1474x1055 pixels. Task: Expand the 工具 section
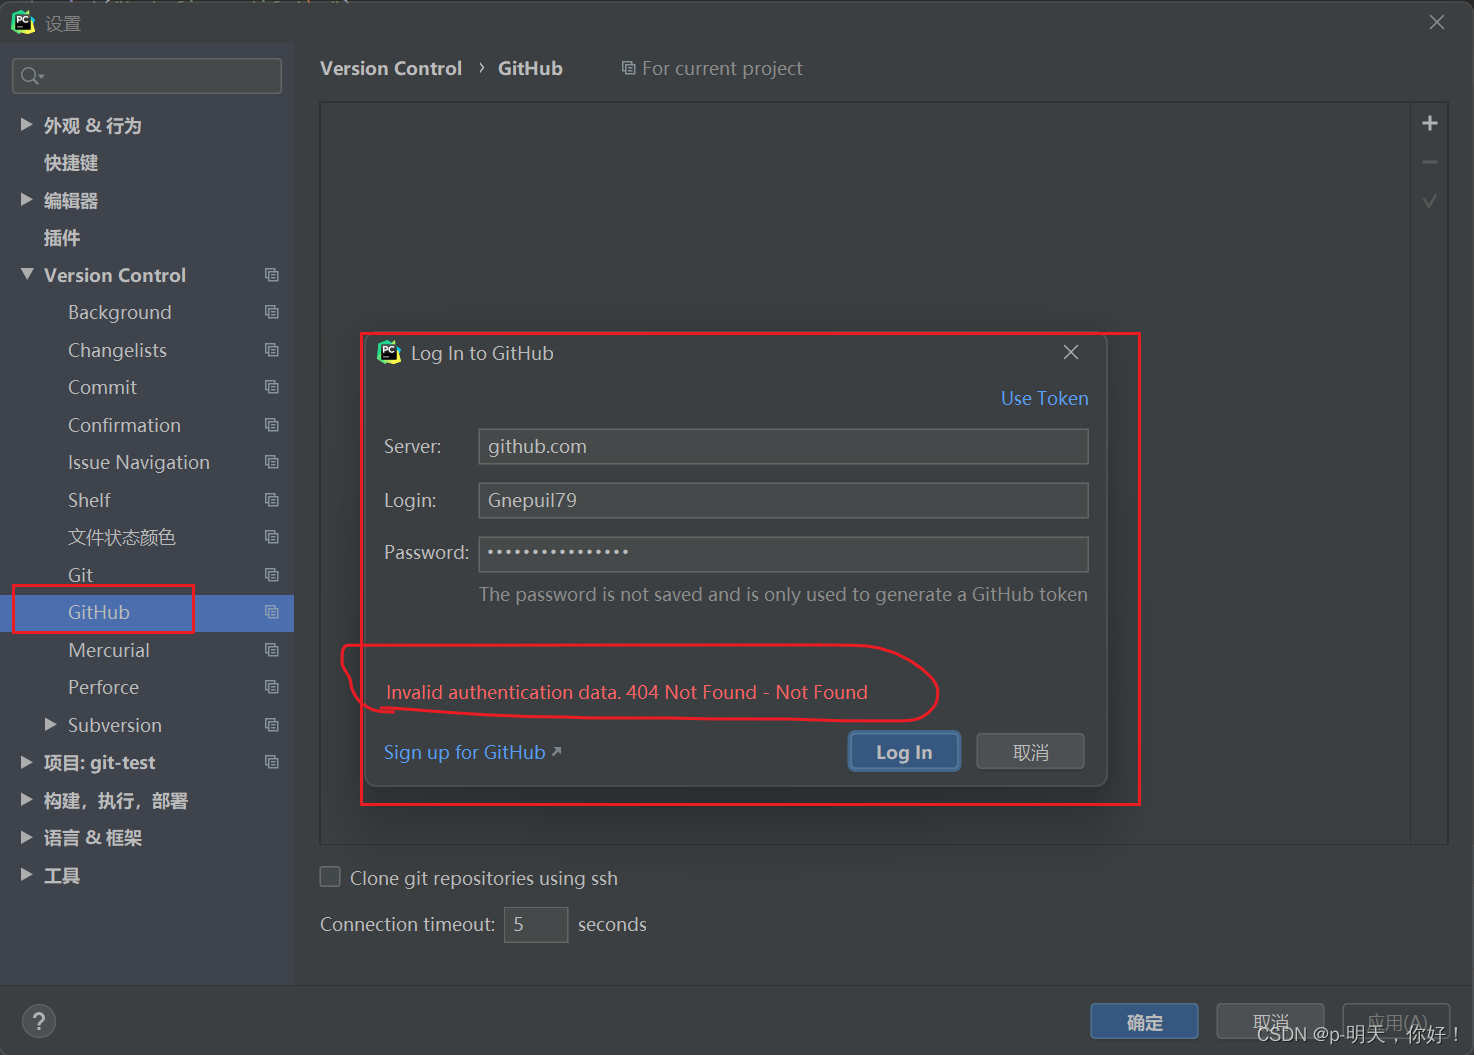click(27, 874)
